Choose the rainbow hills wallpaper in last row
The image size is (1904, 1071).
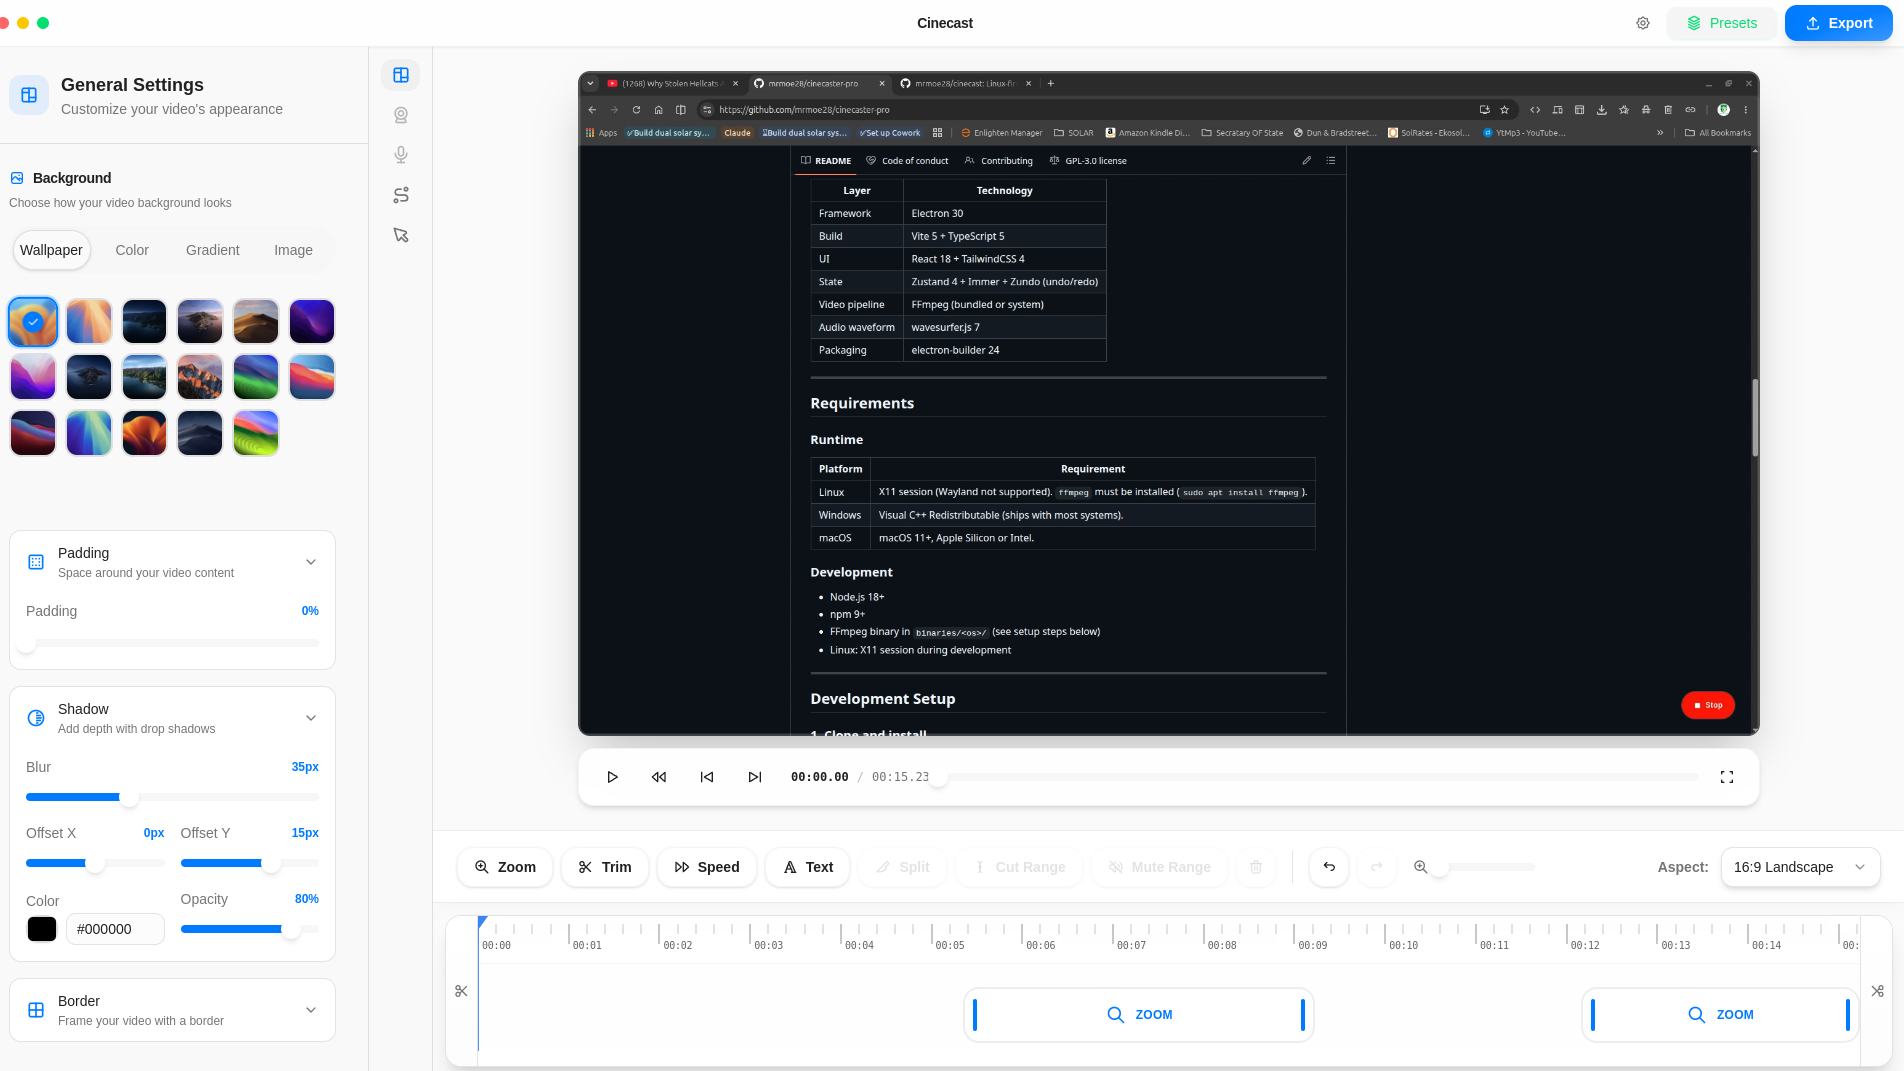(256, 434)
